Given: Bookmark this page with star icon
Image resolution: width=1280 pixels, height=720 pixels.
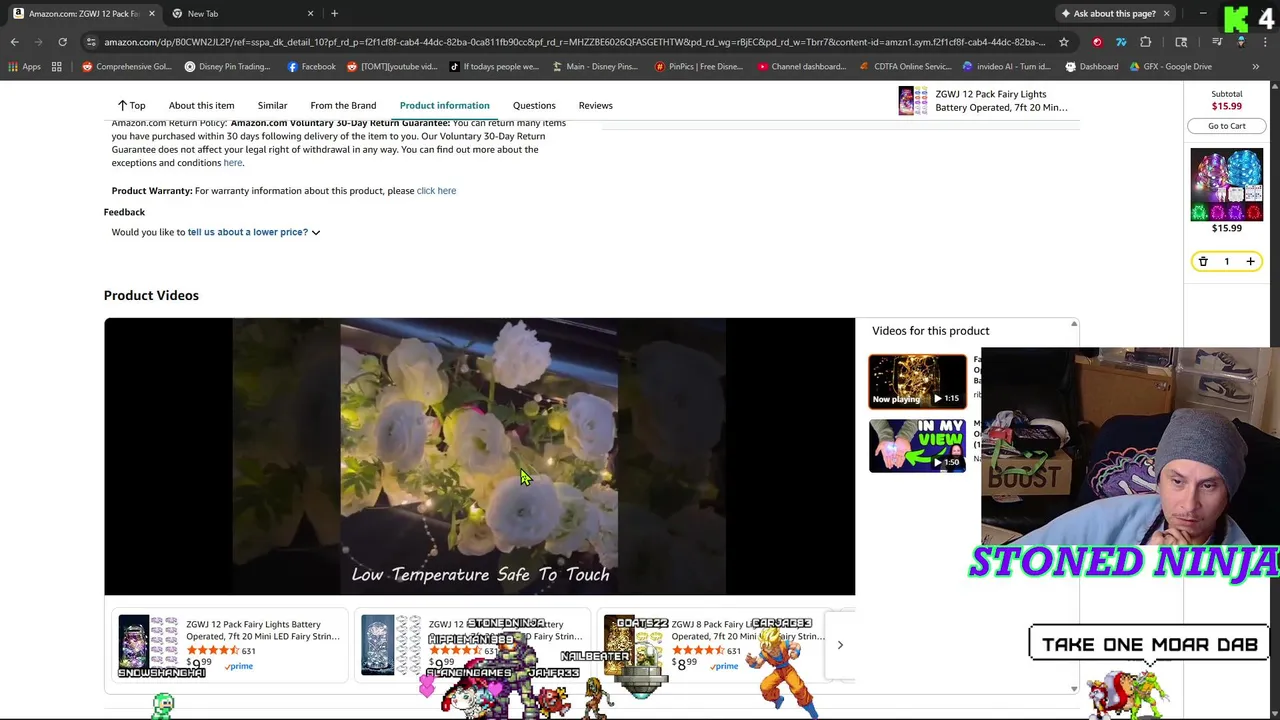Looking at the screenshot, I should click(x=1064, y=42).
